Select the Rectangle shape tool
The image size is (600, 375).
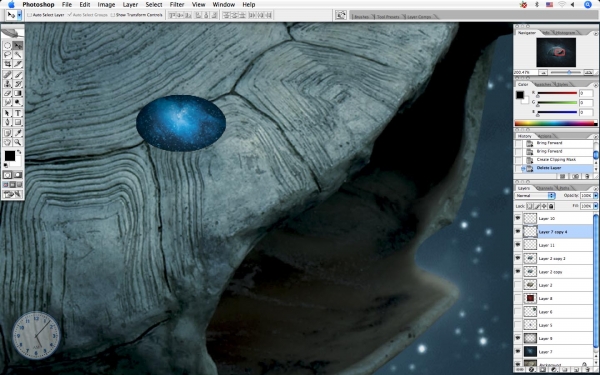point(18,122)
